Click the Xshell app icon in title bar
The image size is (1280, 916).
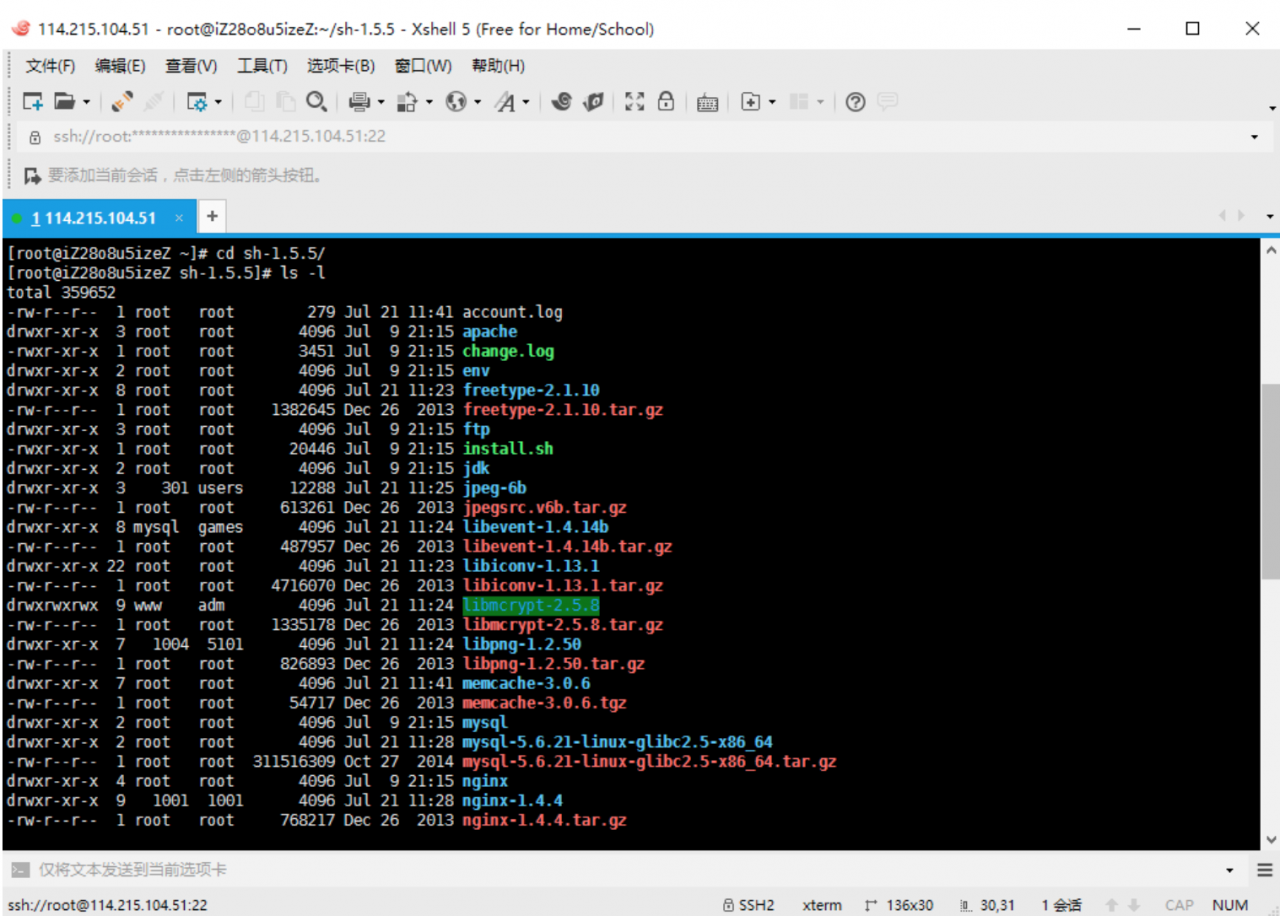coord(20,29)
